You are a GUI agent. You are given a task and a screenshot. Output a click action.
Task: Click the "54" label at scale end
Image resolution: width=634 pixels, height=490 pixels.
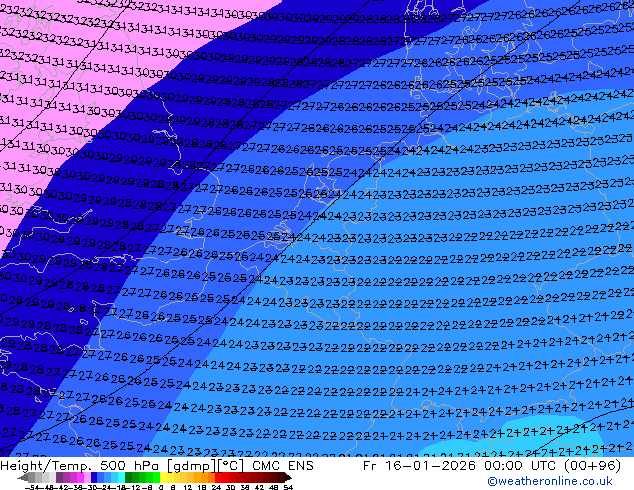288,488
